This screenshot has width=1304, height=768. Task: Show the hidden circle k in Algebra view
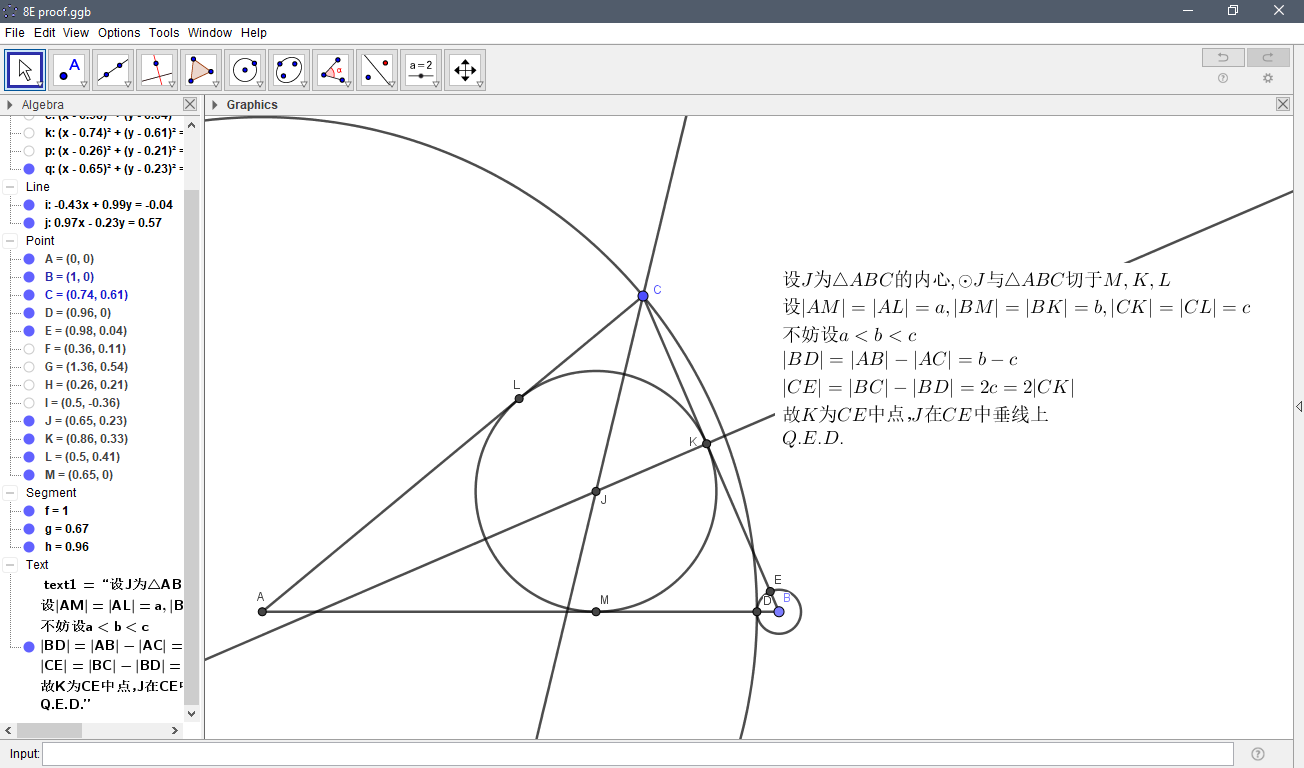coord(27,133)
